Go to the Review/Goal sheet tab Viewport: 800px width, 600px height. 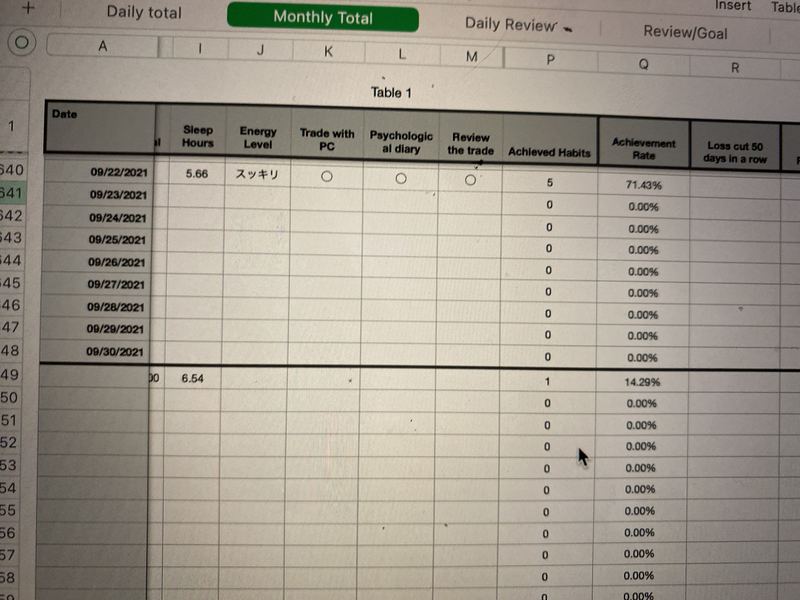[x=684, y=32]
